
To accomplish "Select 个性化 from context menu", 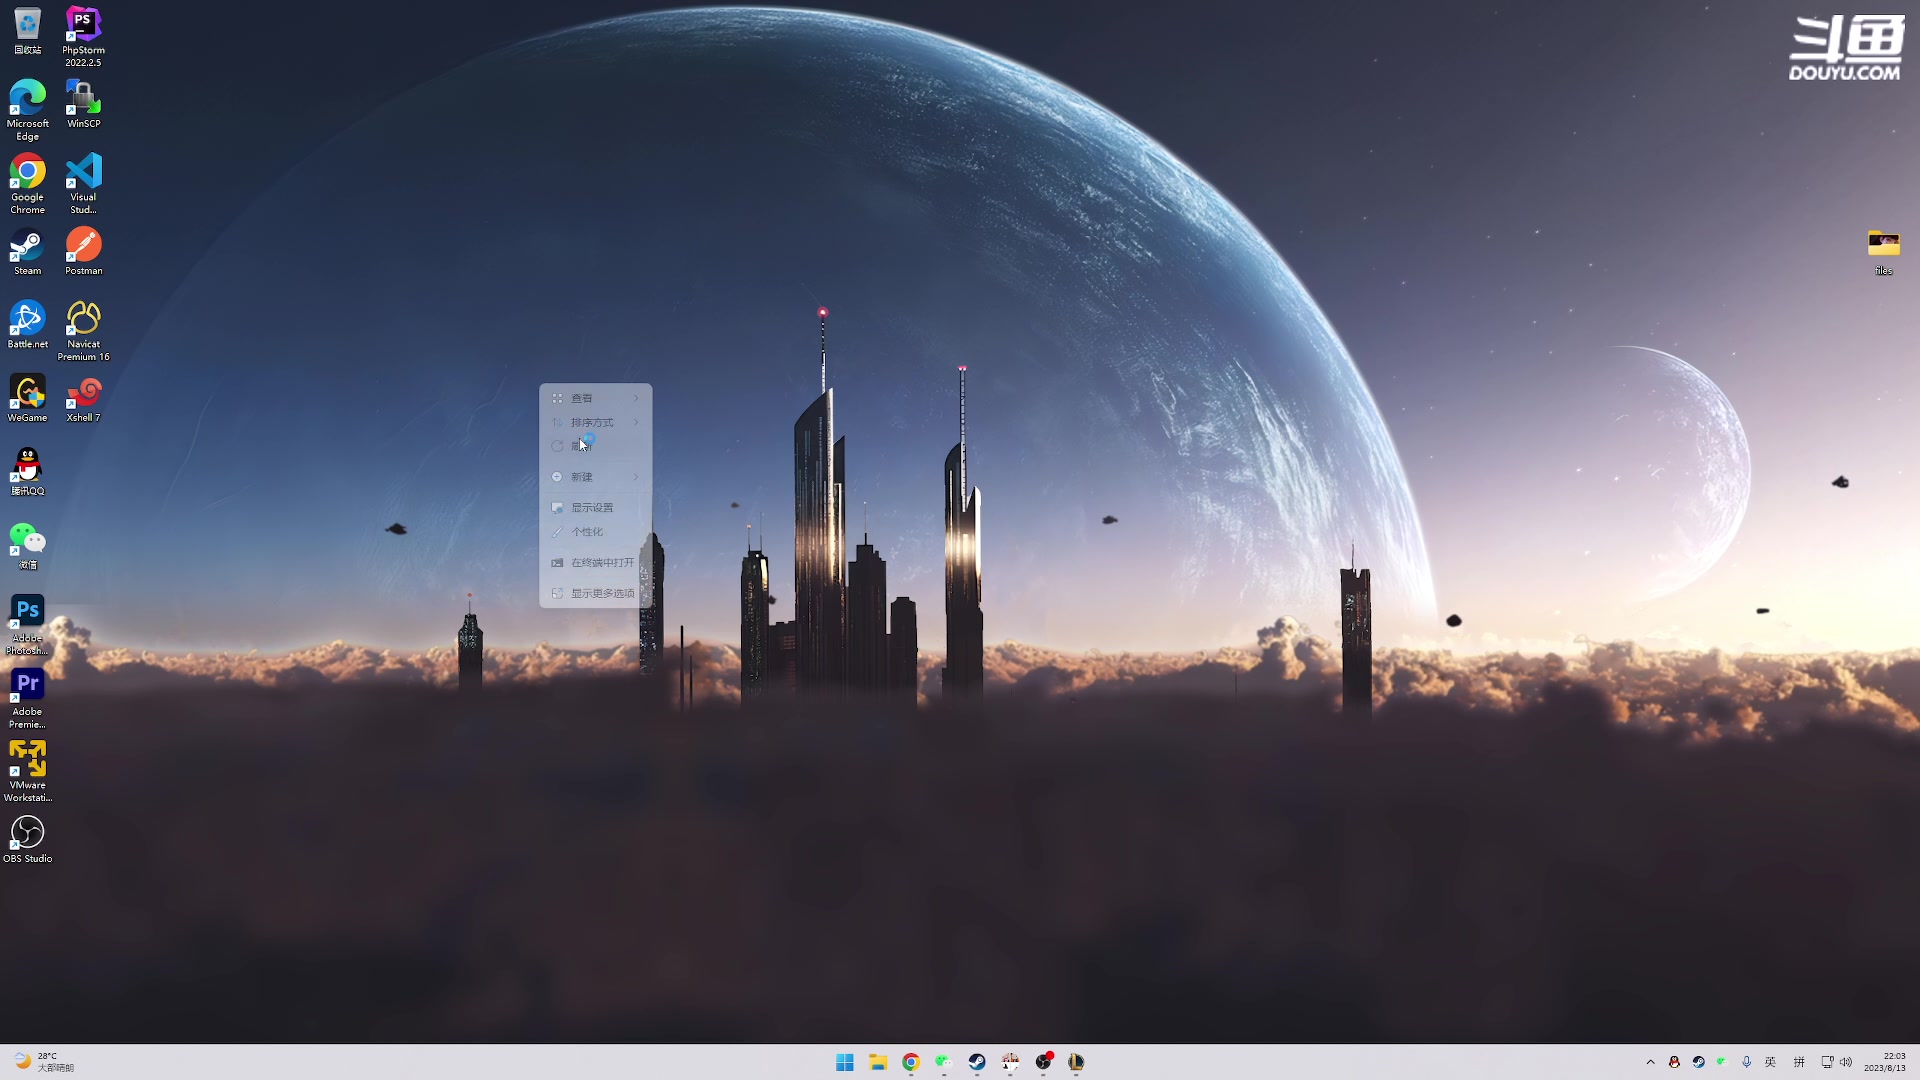I will point(588,531).
